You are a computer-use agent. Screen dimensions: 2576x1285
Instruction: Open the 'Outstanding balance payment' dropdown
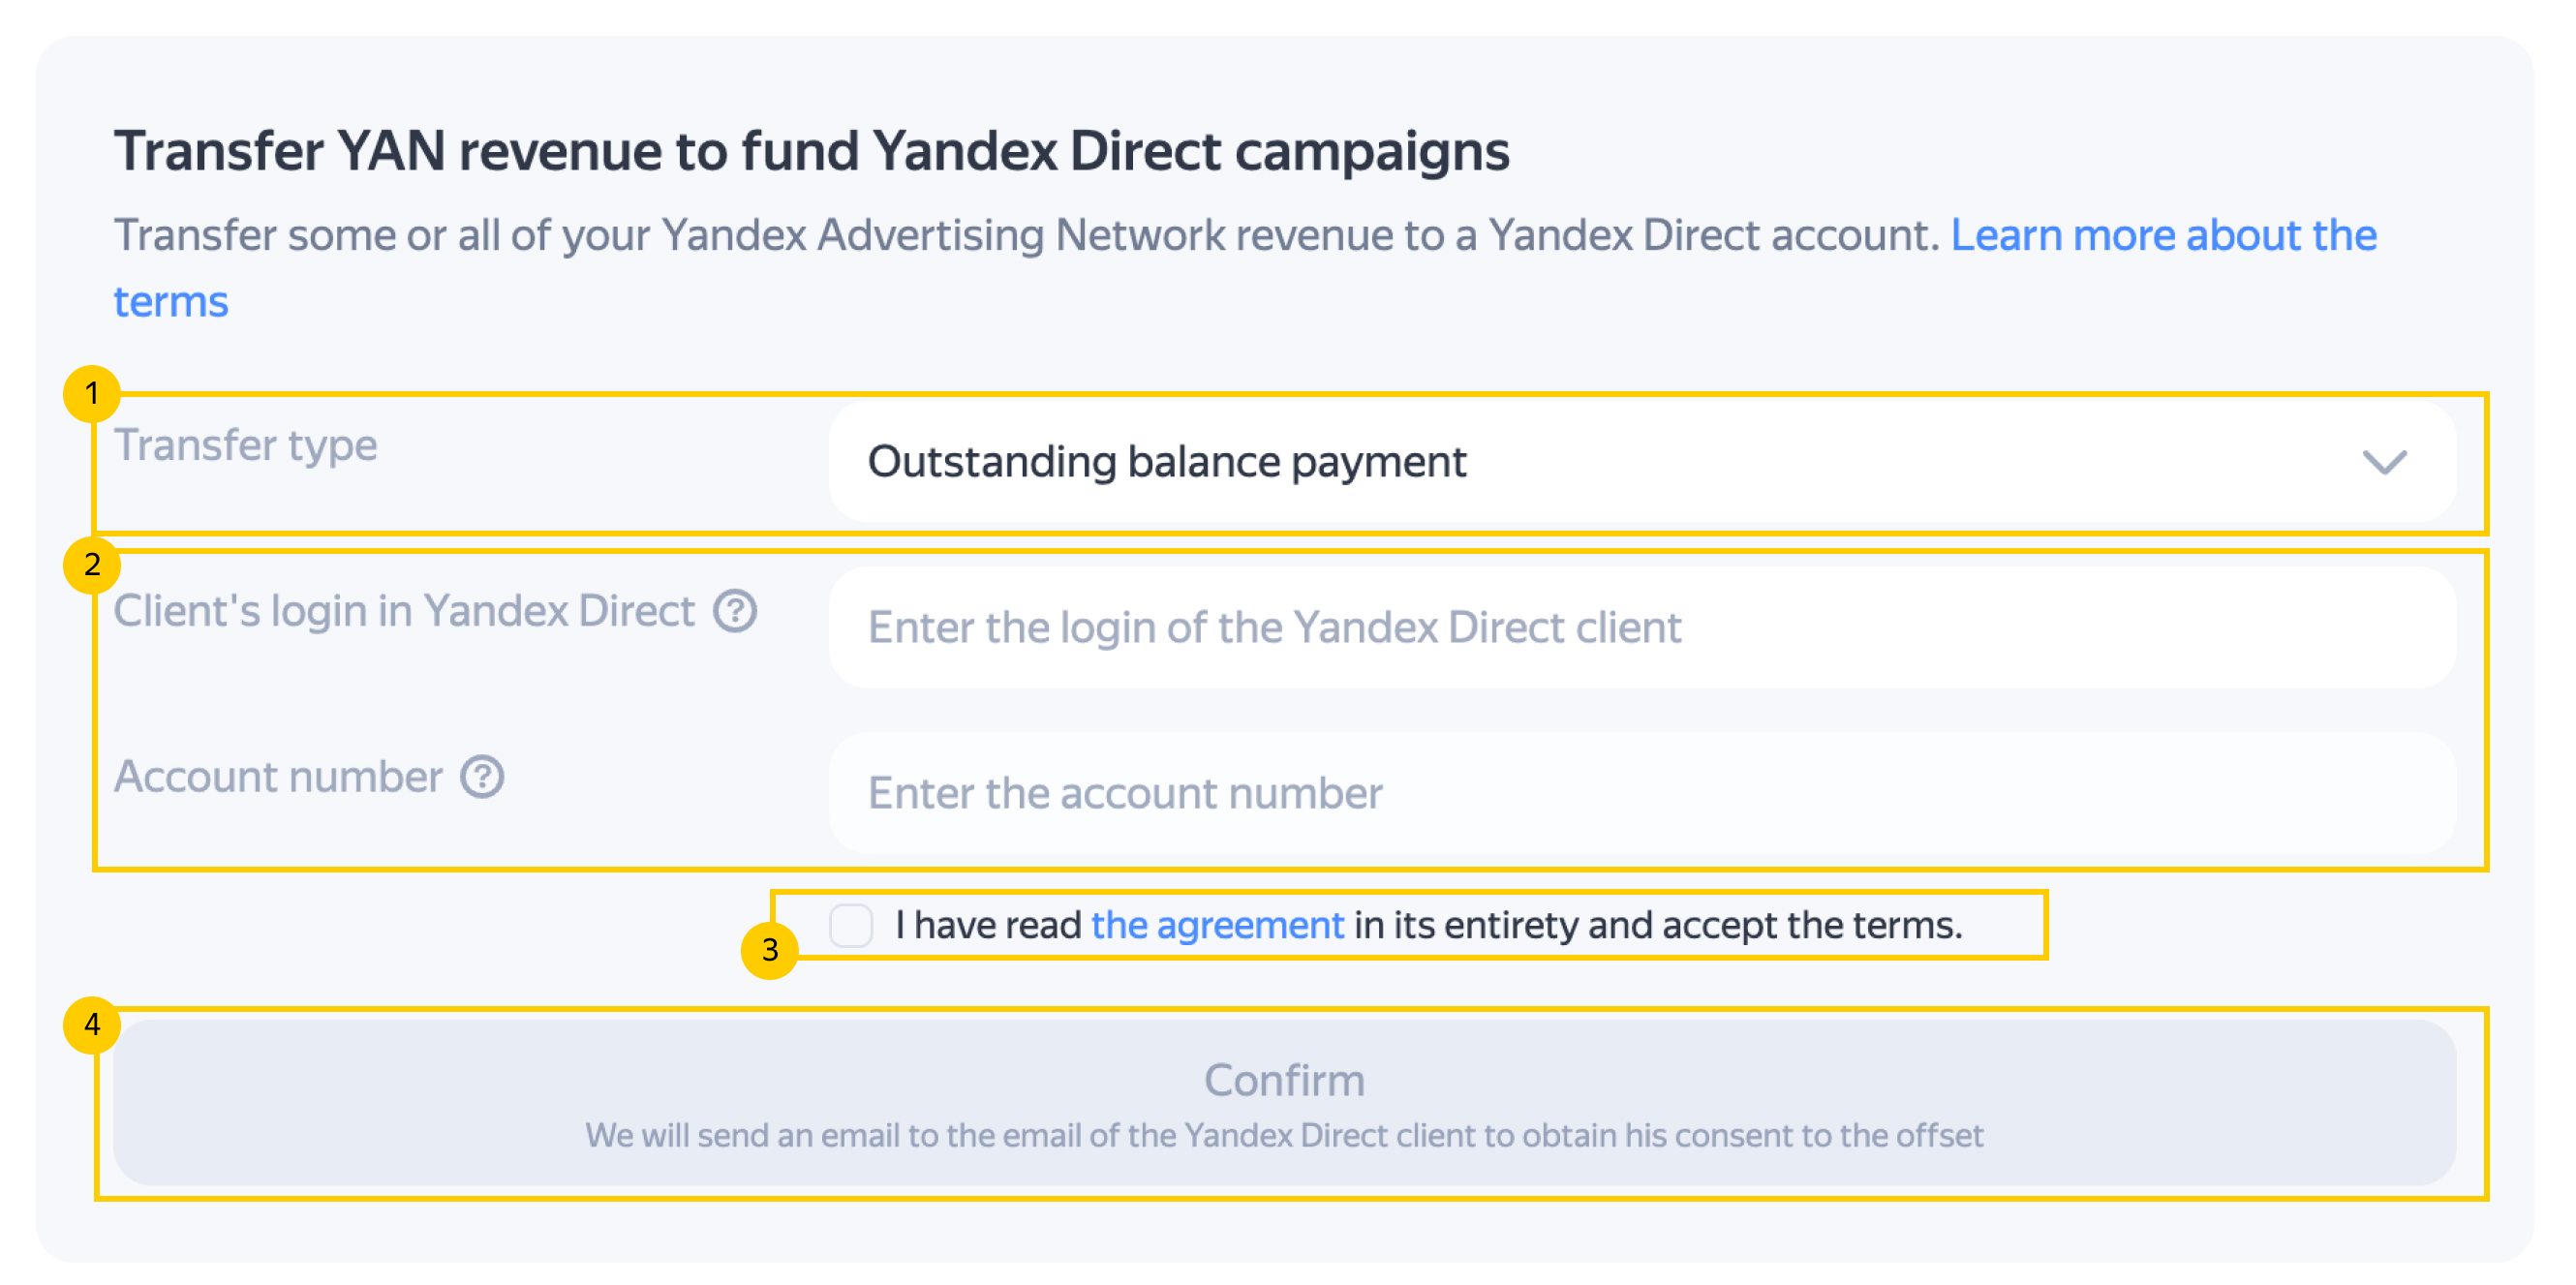click(x=1640, y=462)
